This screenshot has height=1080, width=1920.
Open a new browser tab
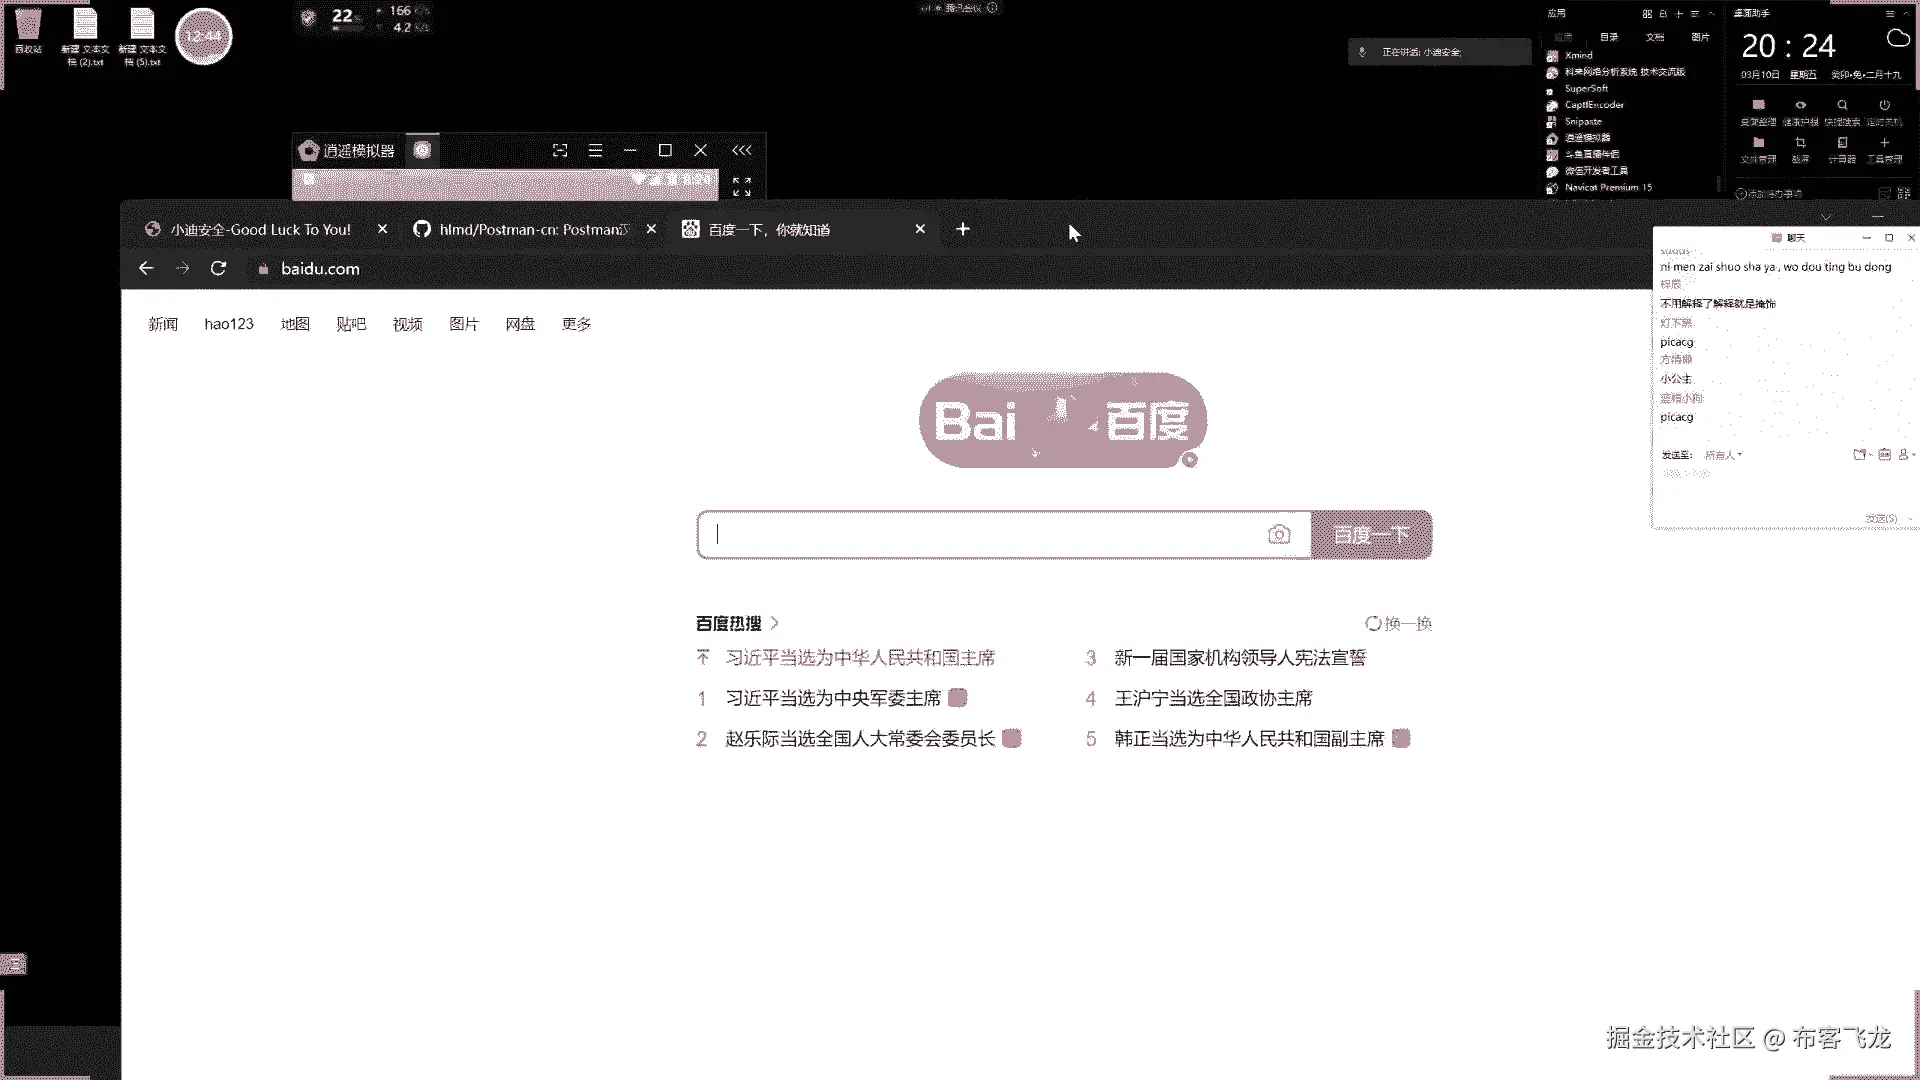click(x=962, y=229)
